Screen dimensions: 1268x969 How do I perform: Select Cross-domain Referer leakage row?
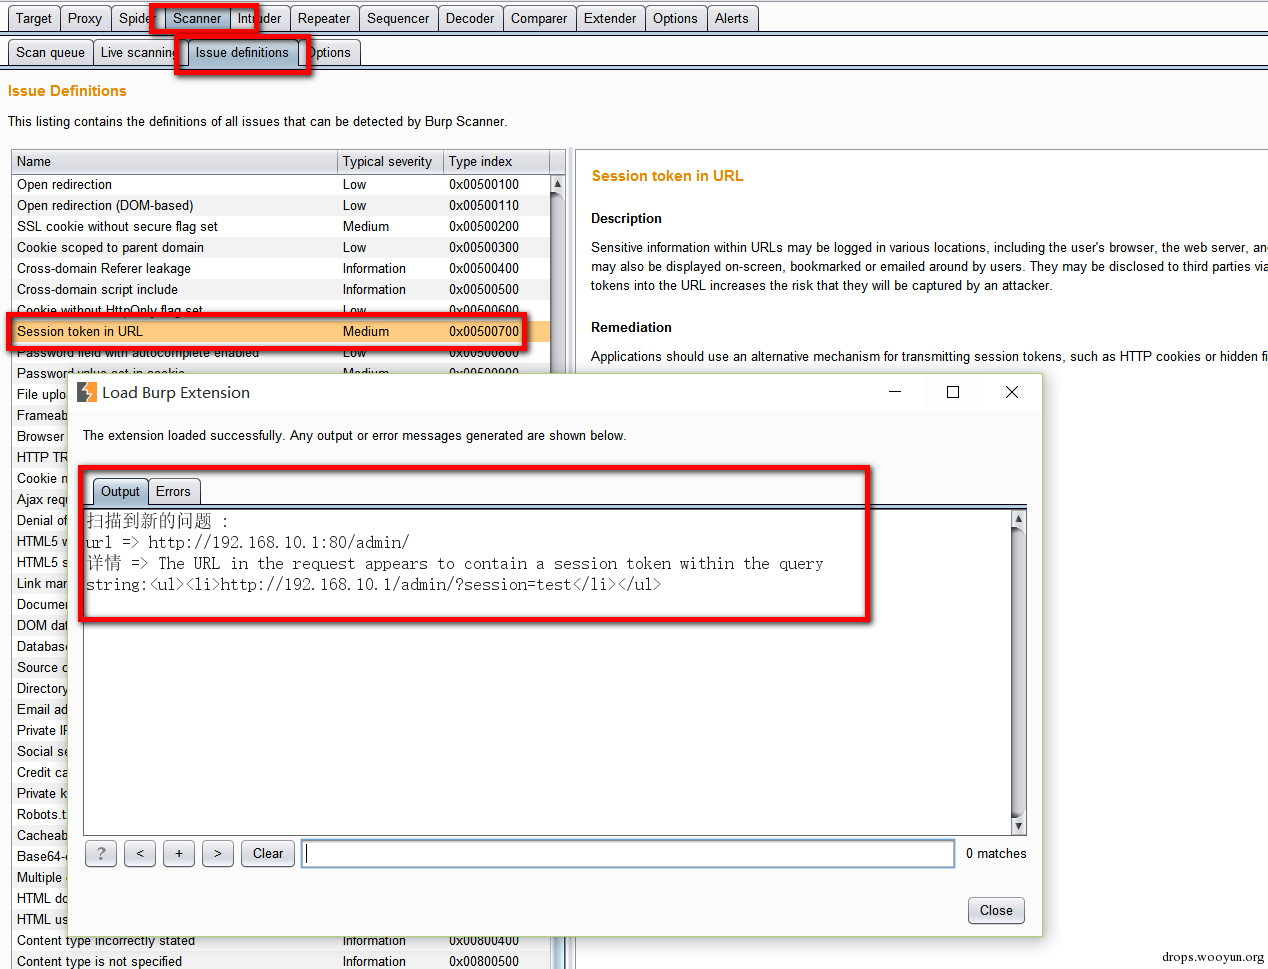click(280, 268)
